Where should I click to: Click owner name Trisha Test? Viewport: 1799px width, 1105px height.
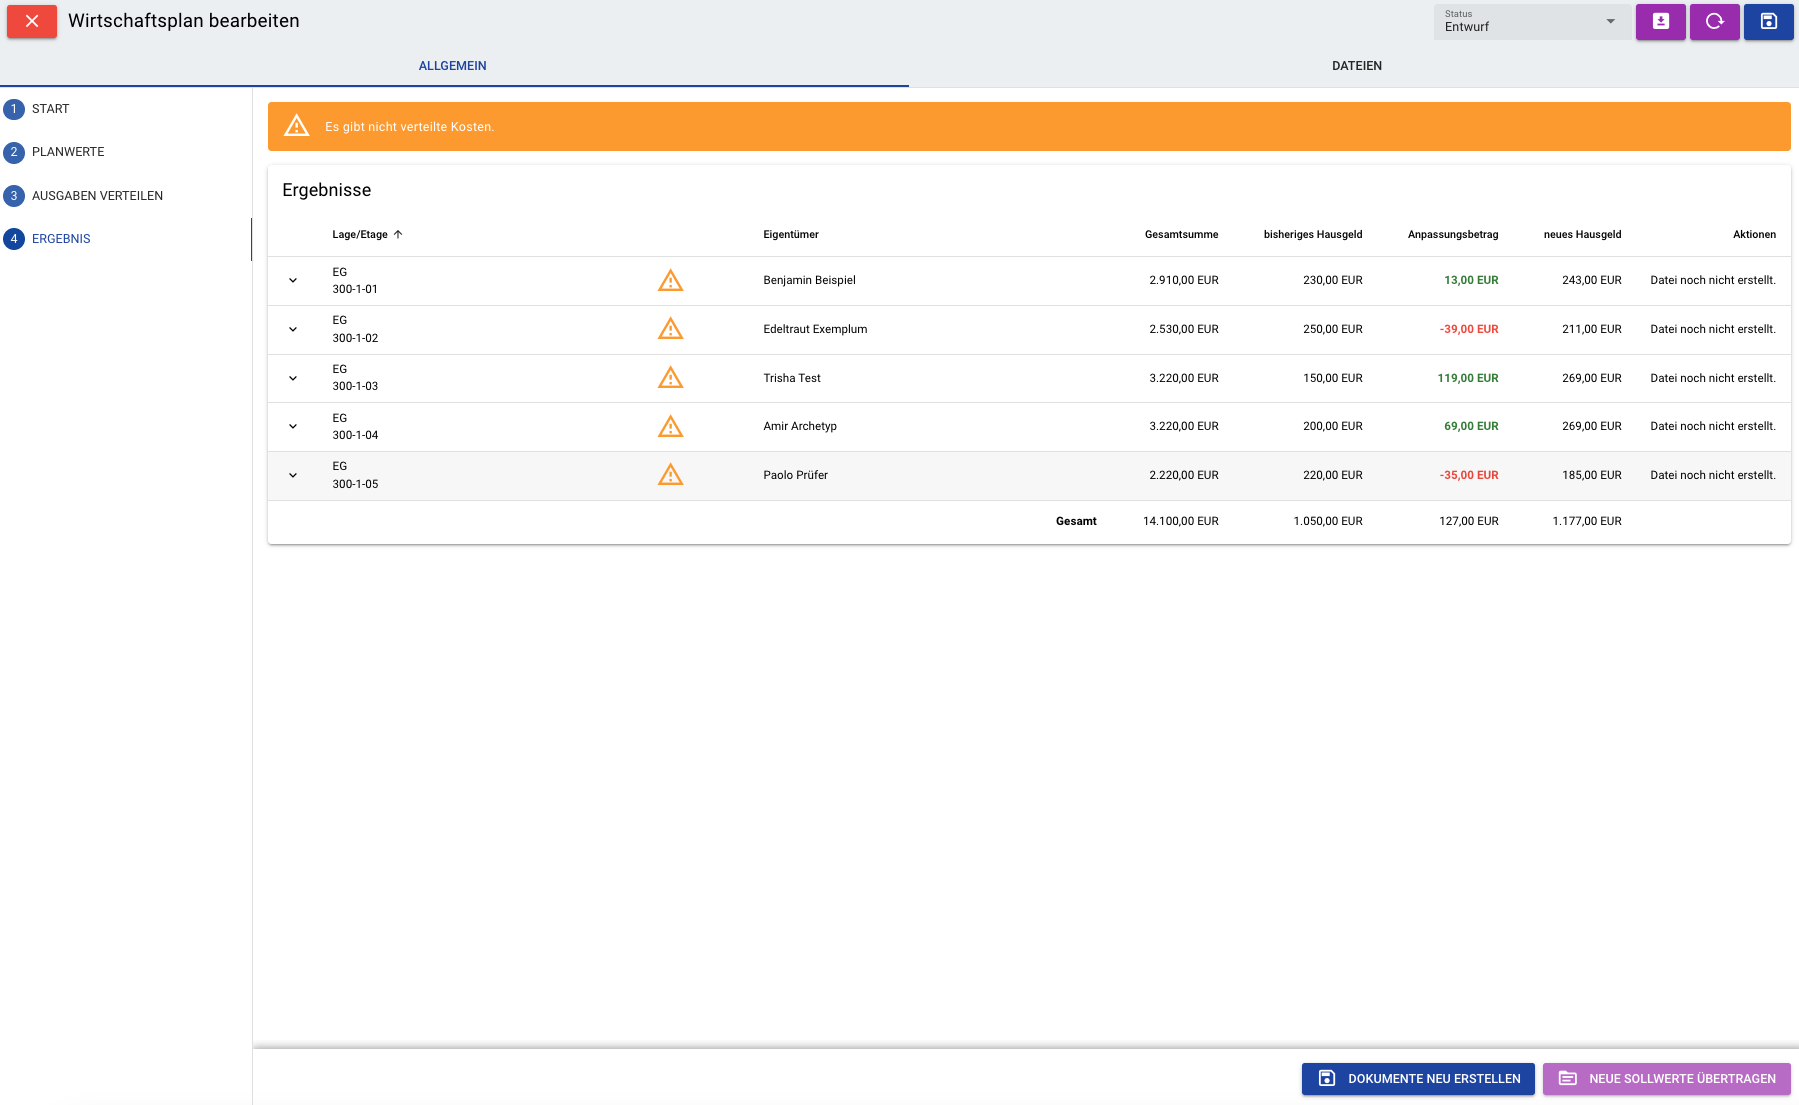(x=792, y=379)
